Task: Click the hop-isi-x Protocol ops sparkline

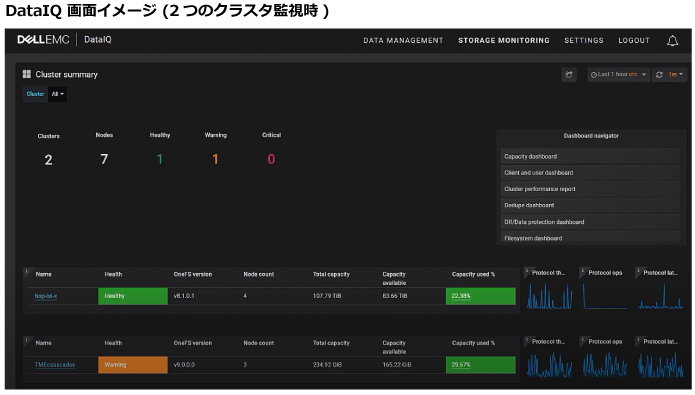Action: [605, 296]
